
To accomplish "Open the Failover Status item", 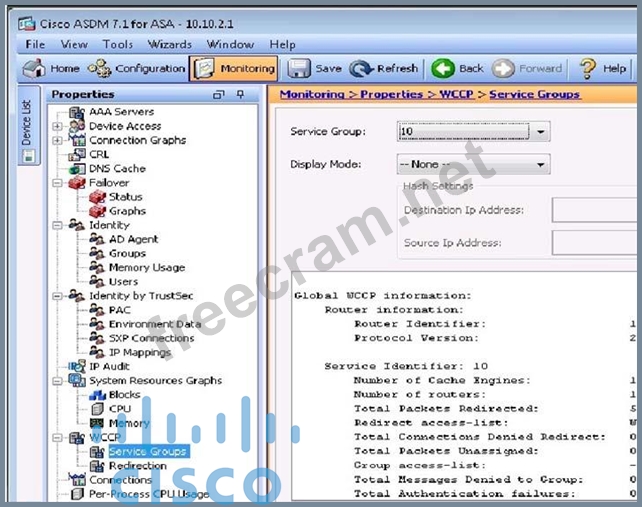I will (125, 197).
